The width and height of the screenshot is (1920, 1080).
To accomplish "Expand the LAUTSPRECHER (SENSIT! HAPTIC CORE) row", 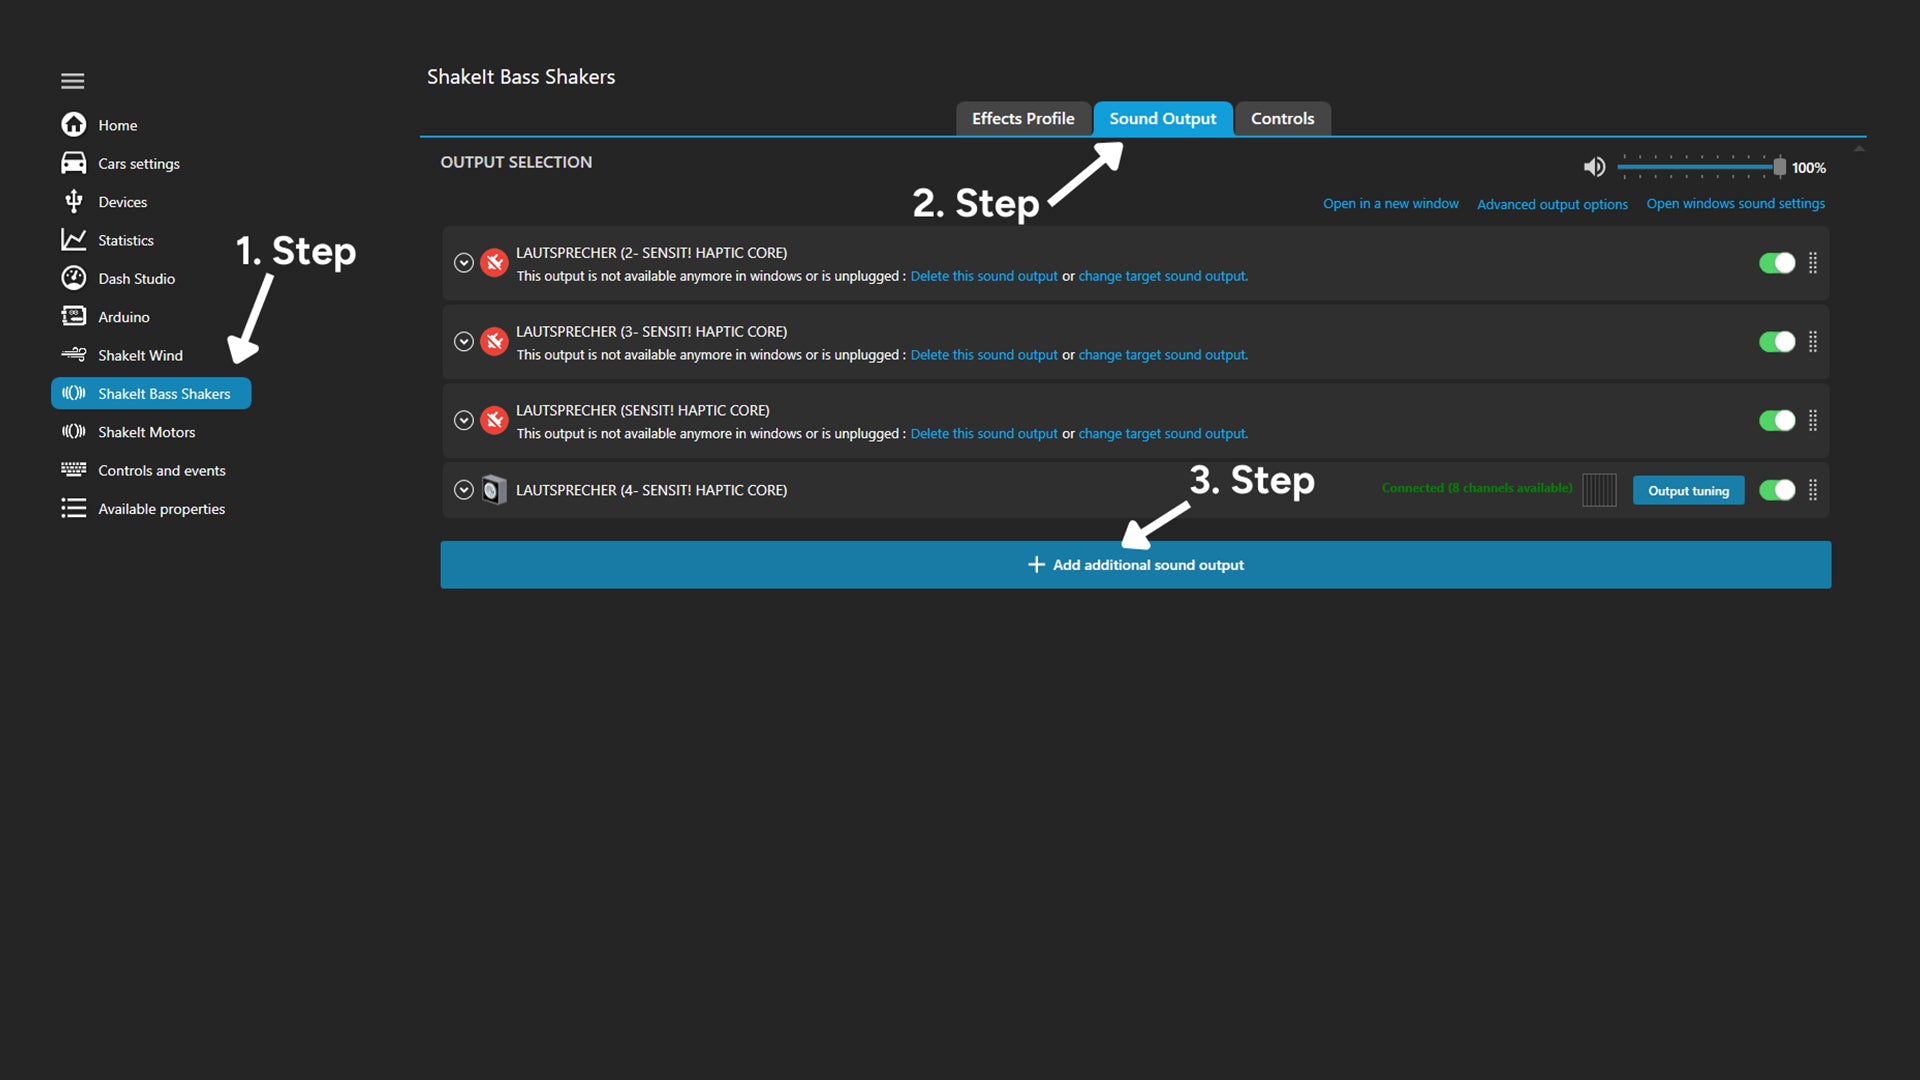I will click(463, 420).
